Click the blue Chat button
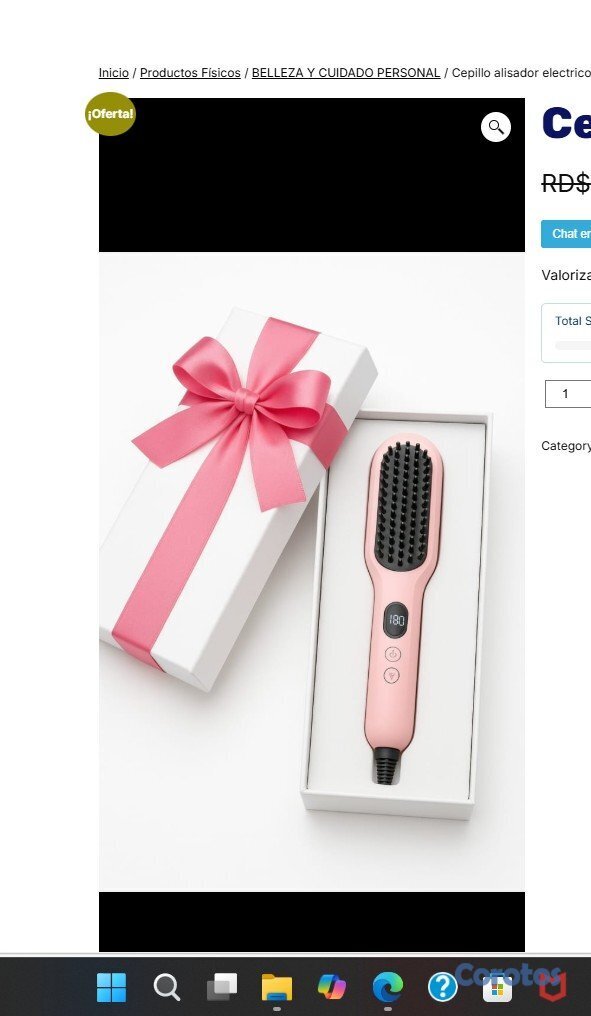 (x=566, y=234)
